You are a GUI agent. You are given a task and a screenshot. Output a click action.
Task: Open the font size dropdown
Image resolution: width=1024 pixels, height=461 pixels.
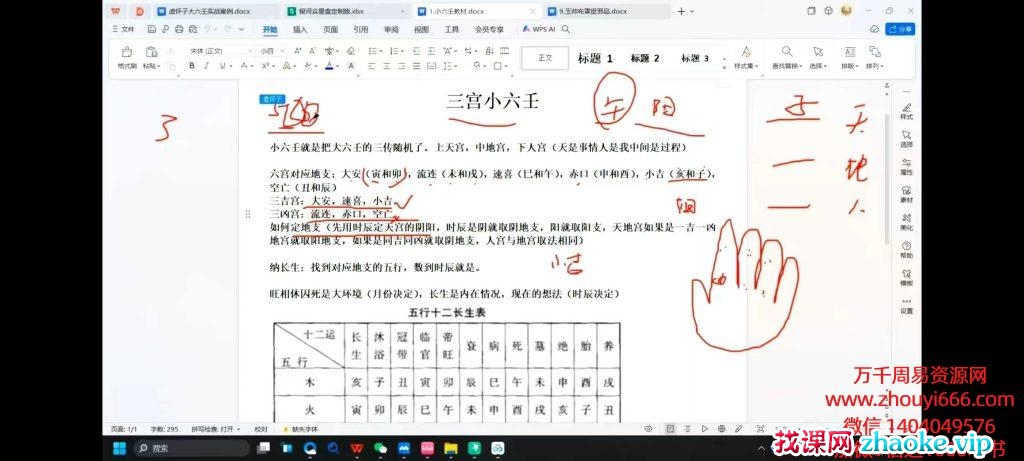(x=279, y=50)
